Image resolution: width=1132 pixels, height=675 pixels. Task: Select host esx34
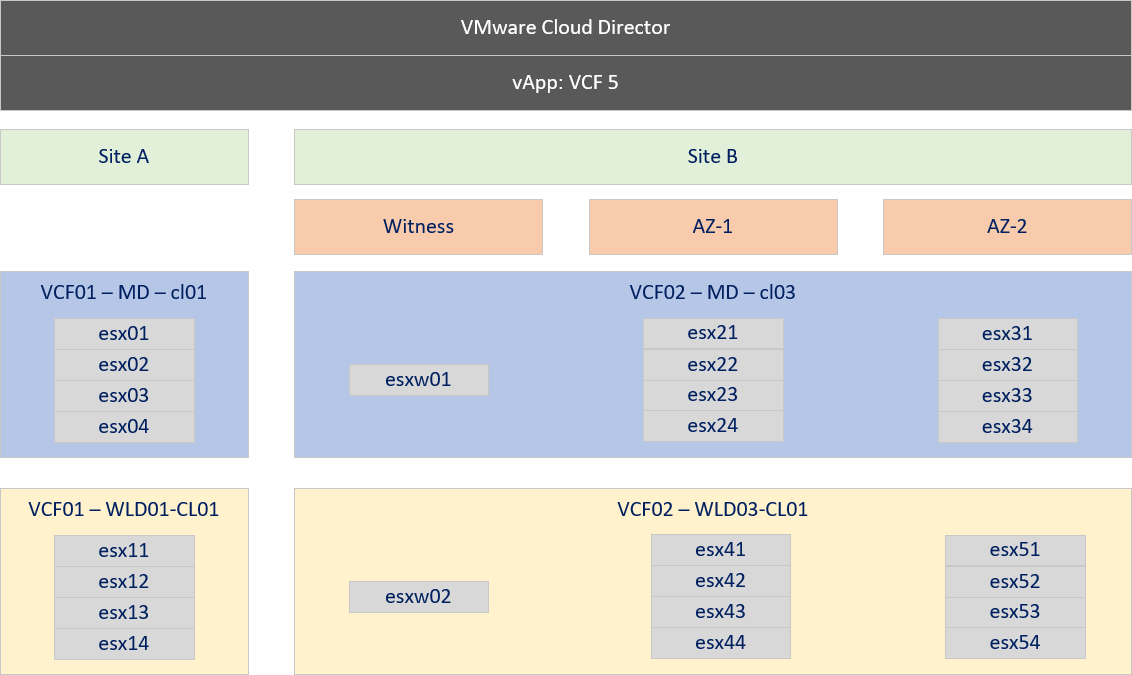[1008, 427]
